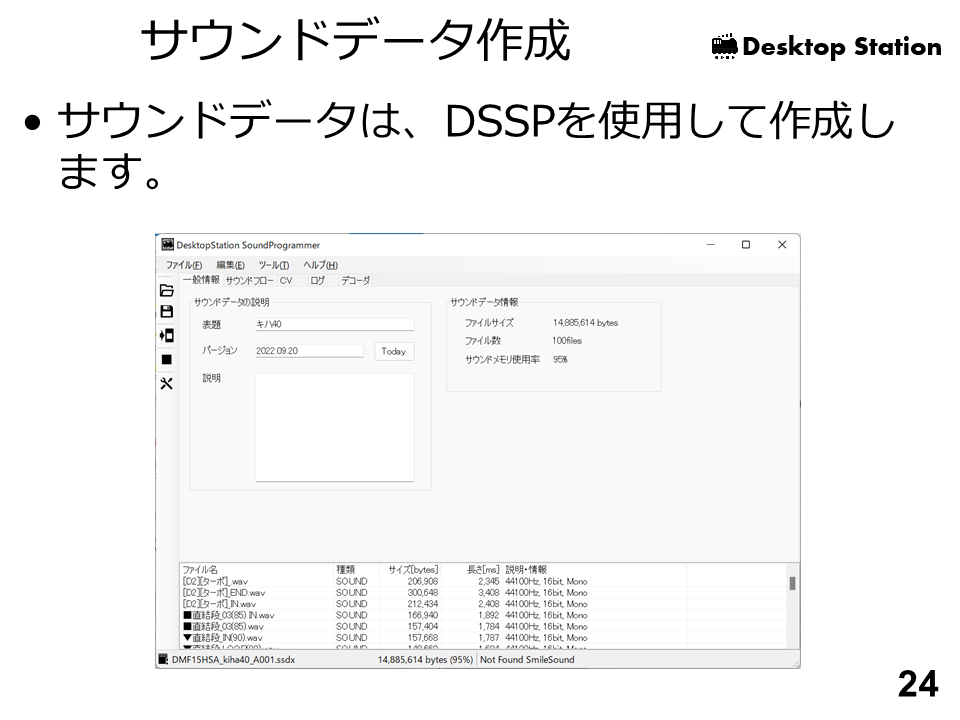960x720 pixels.
Task: Click the Save floppy disk icon
Action: click(x=167, y=311)
